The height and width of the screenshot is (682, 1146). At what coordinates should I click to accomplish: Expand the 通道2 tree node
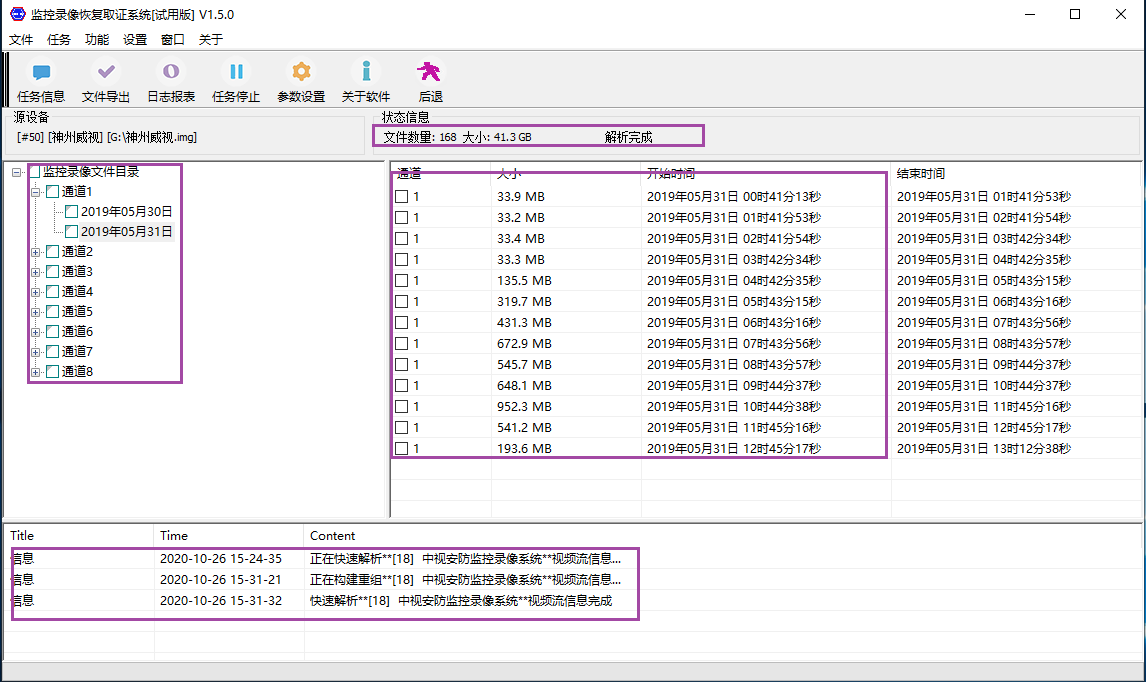point(36,252)
